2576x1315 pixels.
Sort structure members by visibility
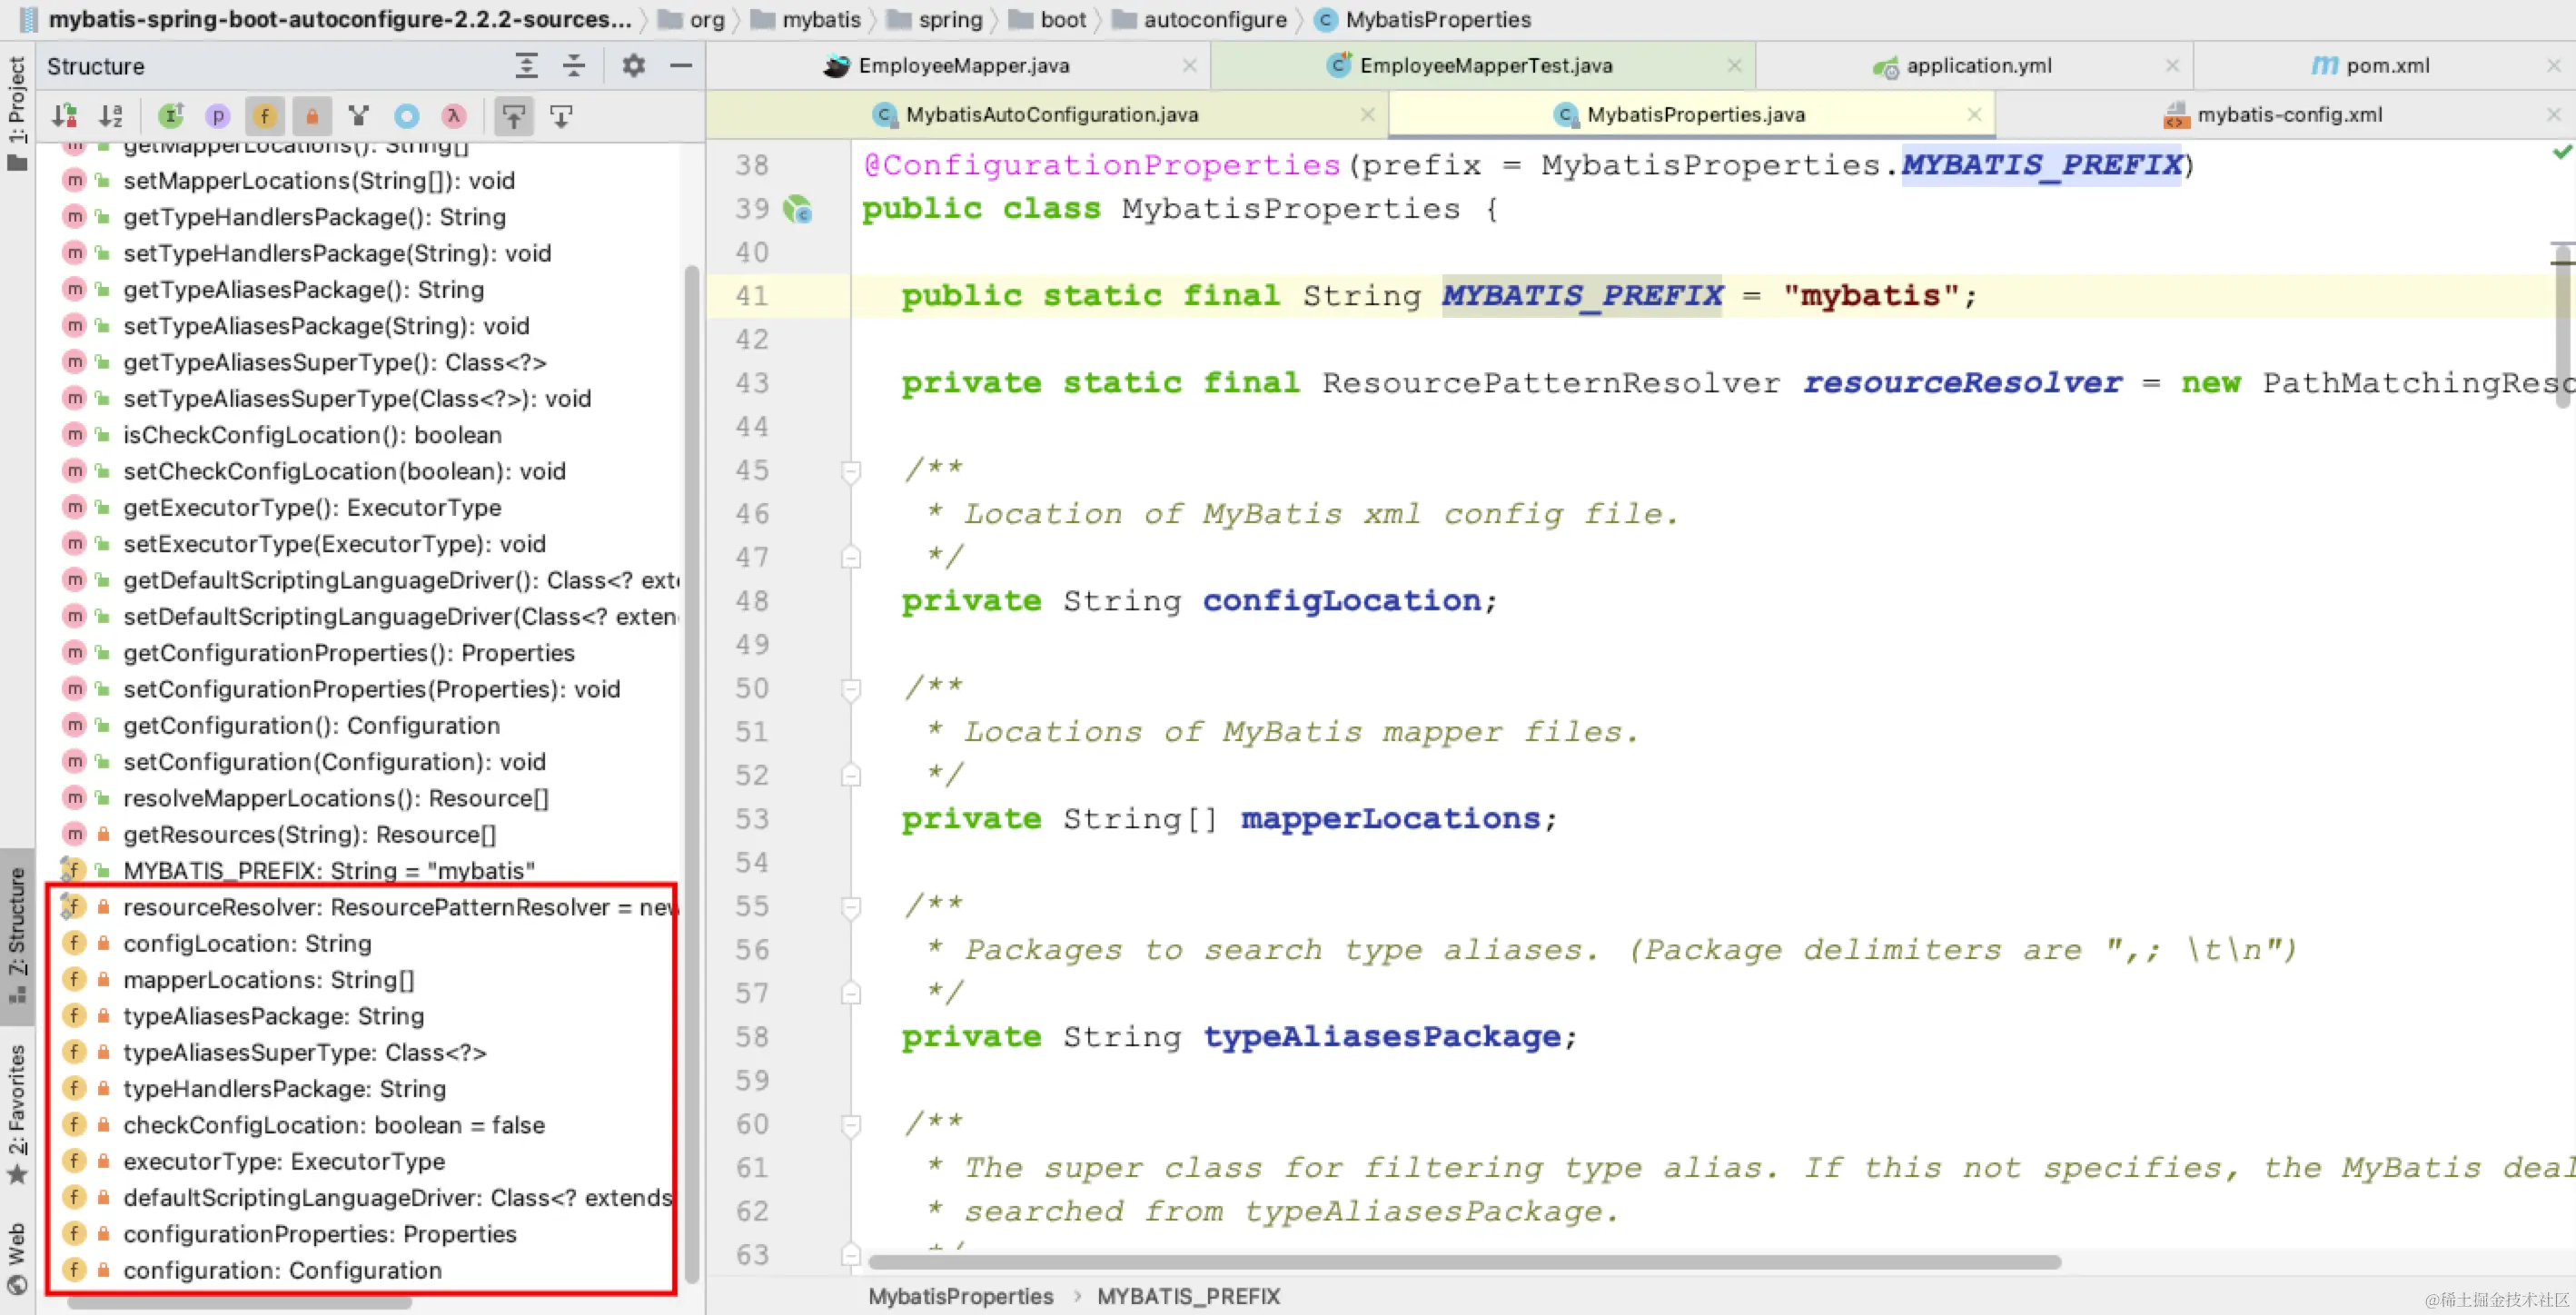[x=65, y=116]
